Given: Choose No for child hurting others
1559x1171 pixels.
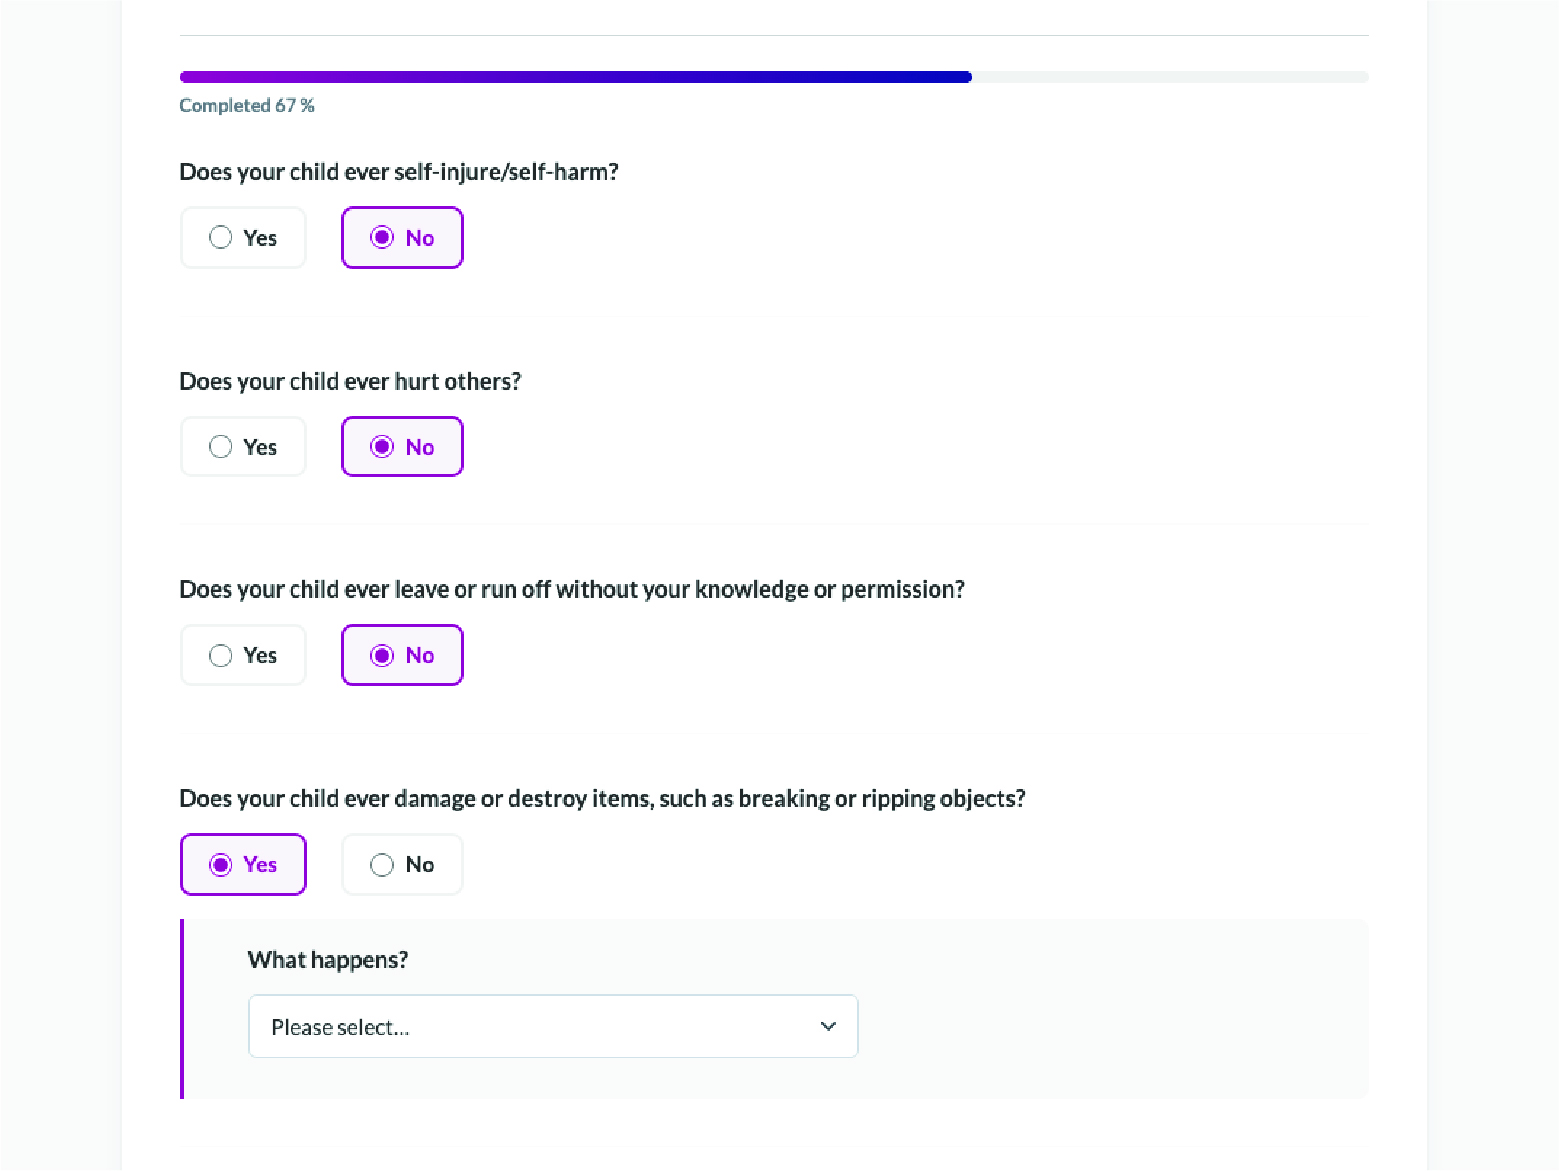Looking at the screenshot, I should (x=402, y=447).
